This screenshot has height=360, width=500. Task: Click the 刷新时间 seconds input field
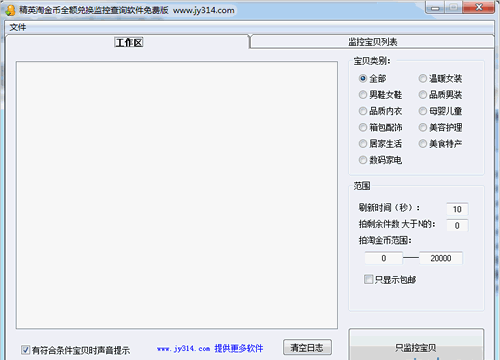click(457, 209)
